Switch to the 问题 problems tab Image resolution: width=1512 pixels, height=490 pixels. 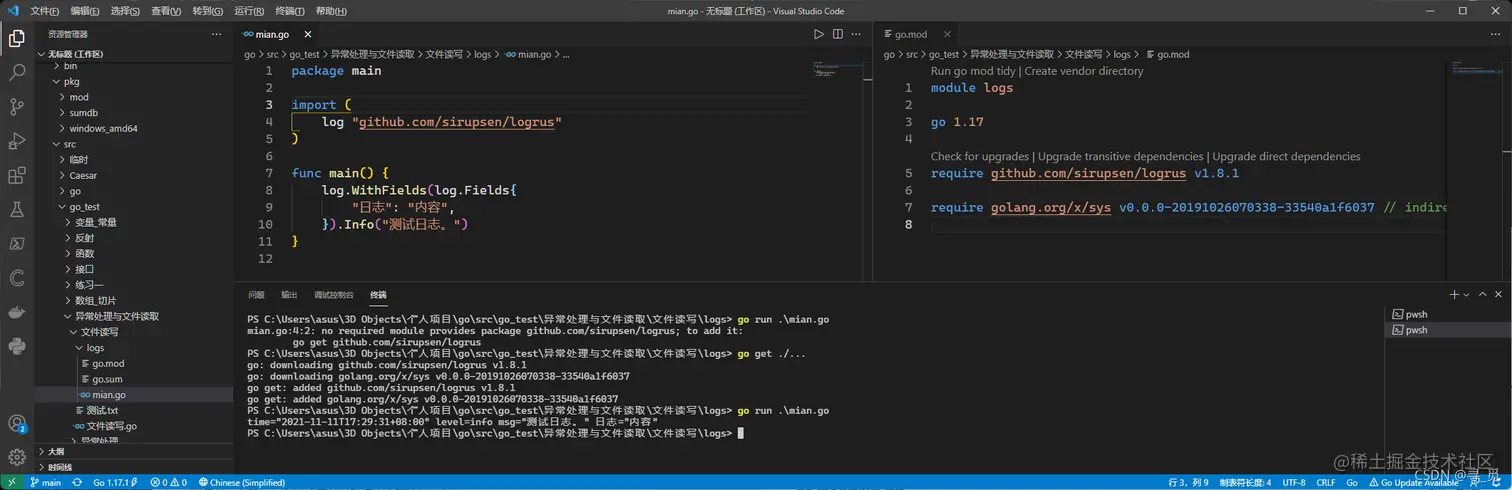tap(256, 295)
